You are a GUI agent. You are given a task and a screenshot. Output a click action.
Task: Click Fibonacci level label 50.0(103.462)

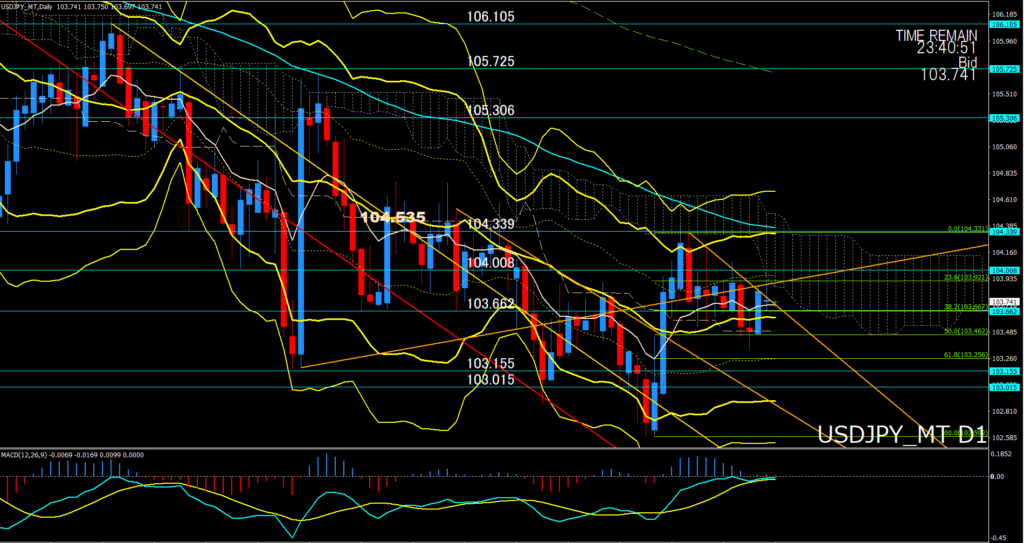967,331
